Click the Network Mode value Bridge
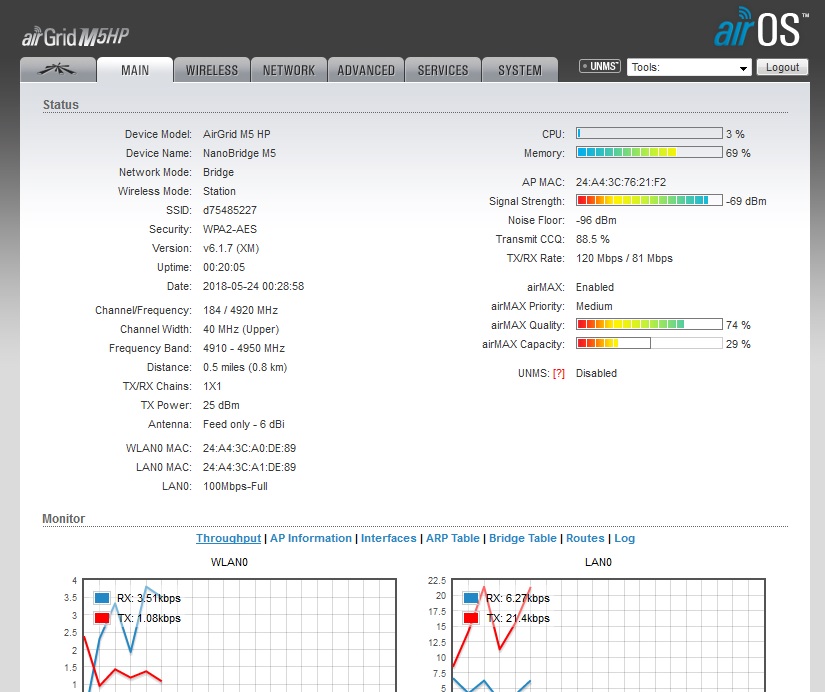This screenshot has width=825, height=692. point(218,172)
